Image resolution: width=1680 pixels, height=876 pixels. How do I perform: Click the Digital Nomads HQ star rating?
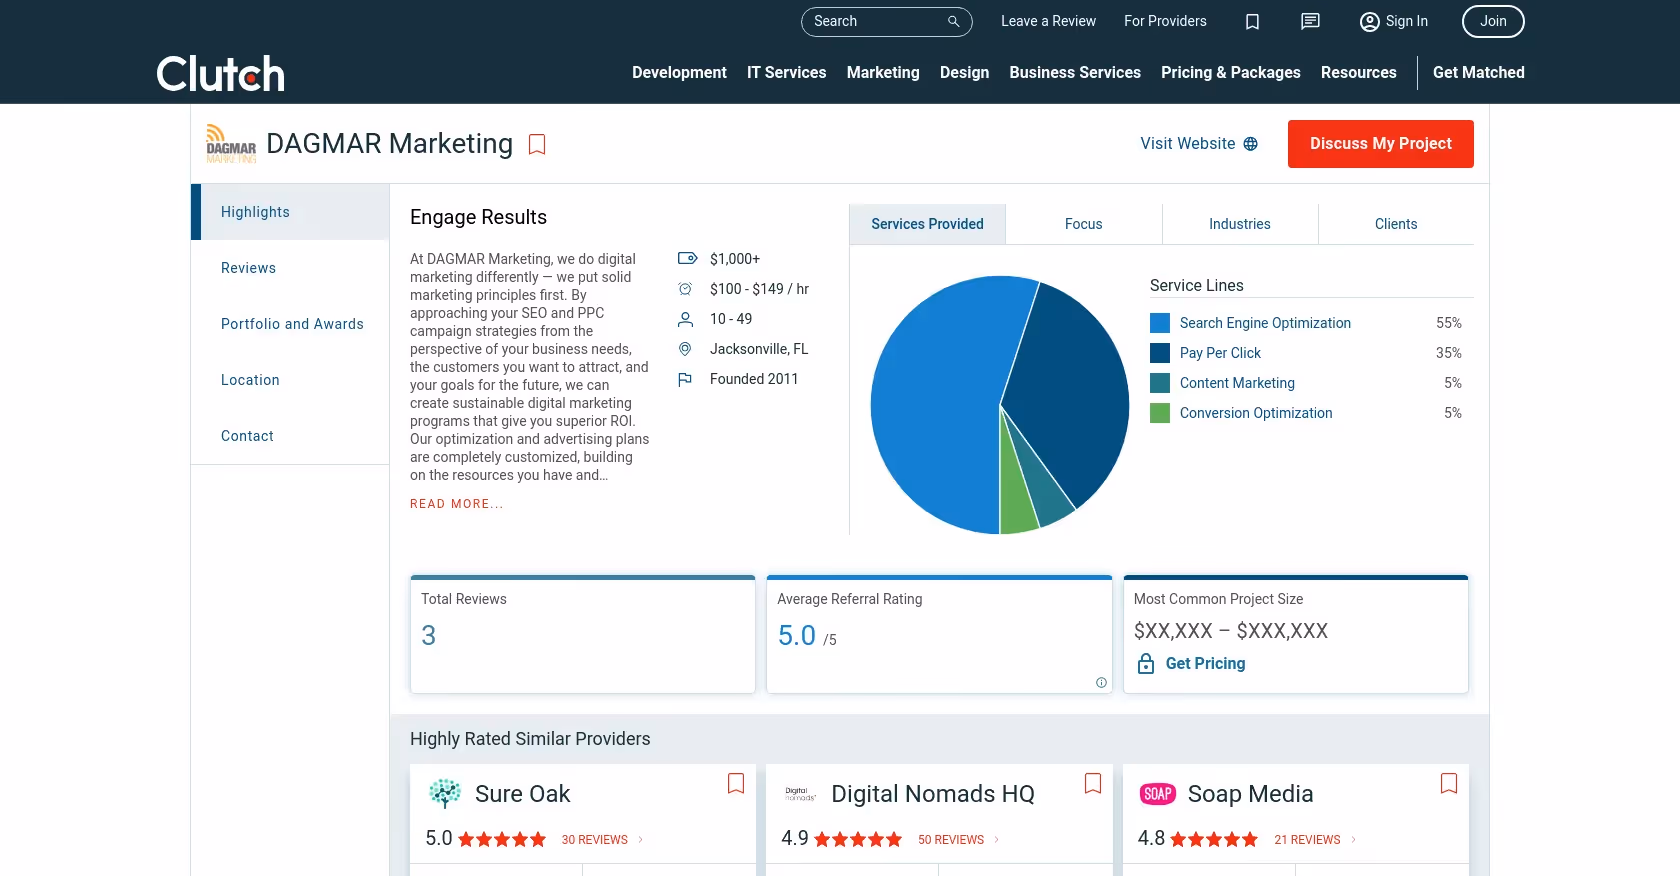click(x=858, y=840)
